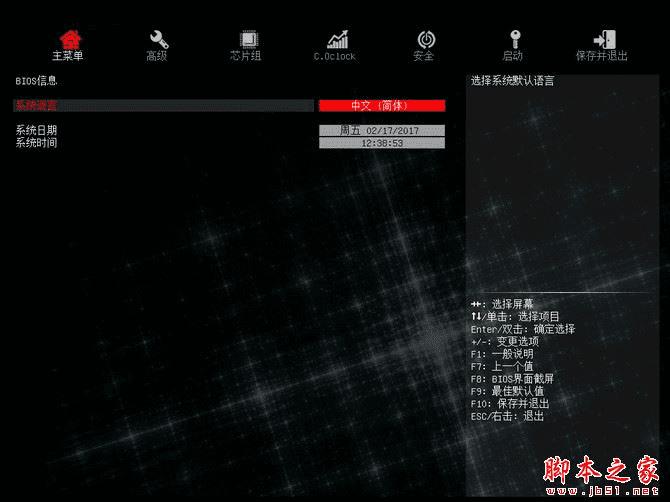Switch to the 高级 tab label
Image resolution: width=670 pixels, height=502 pixels.
click(156, 56)
